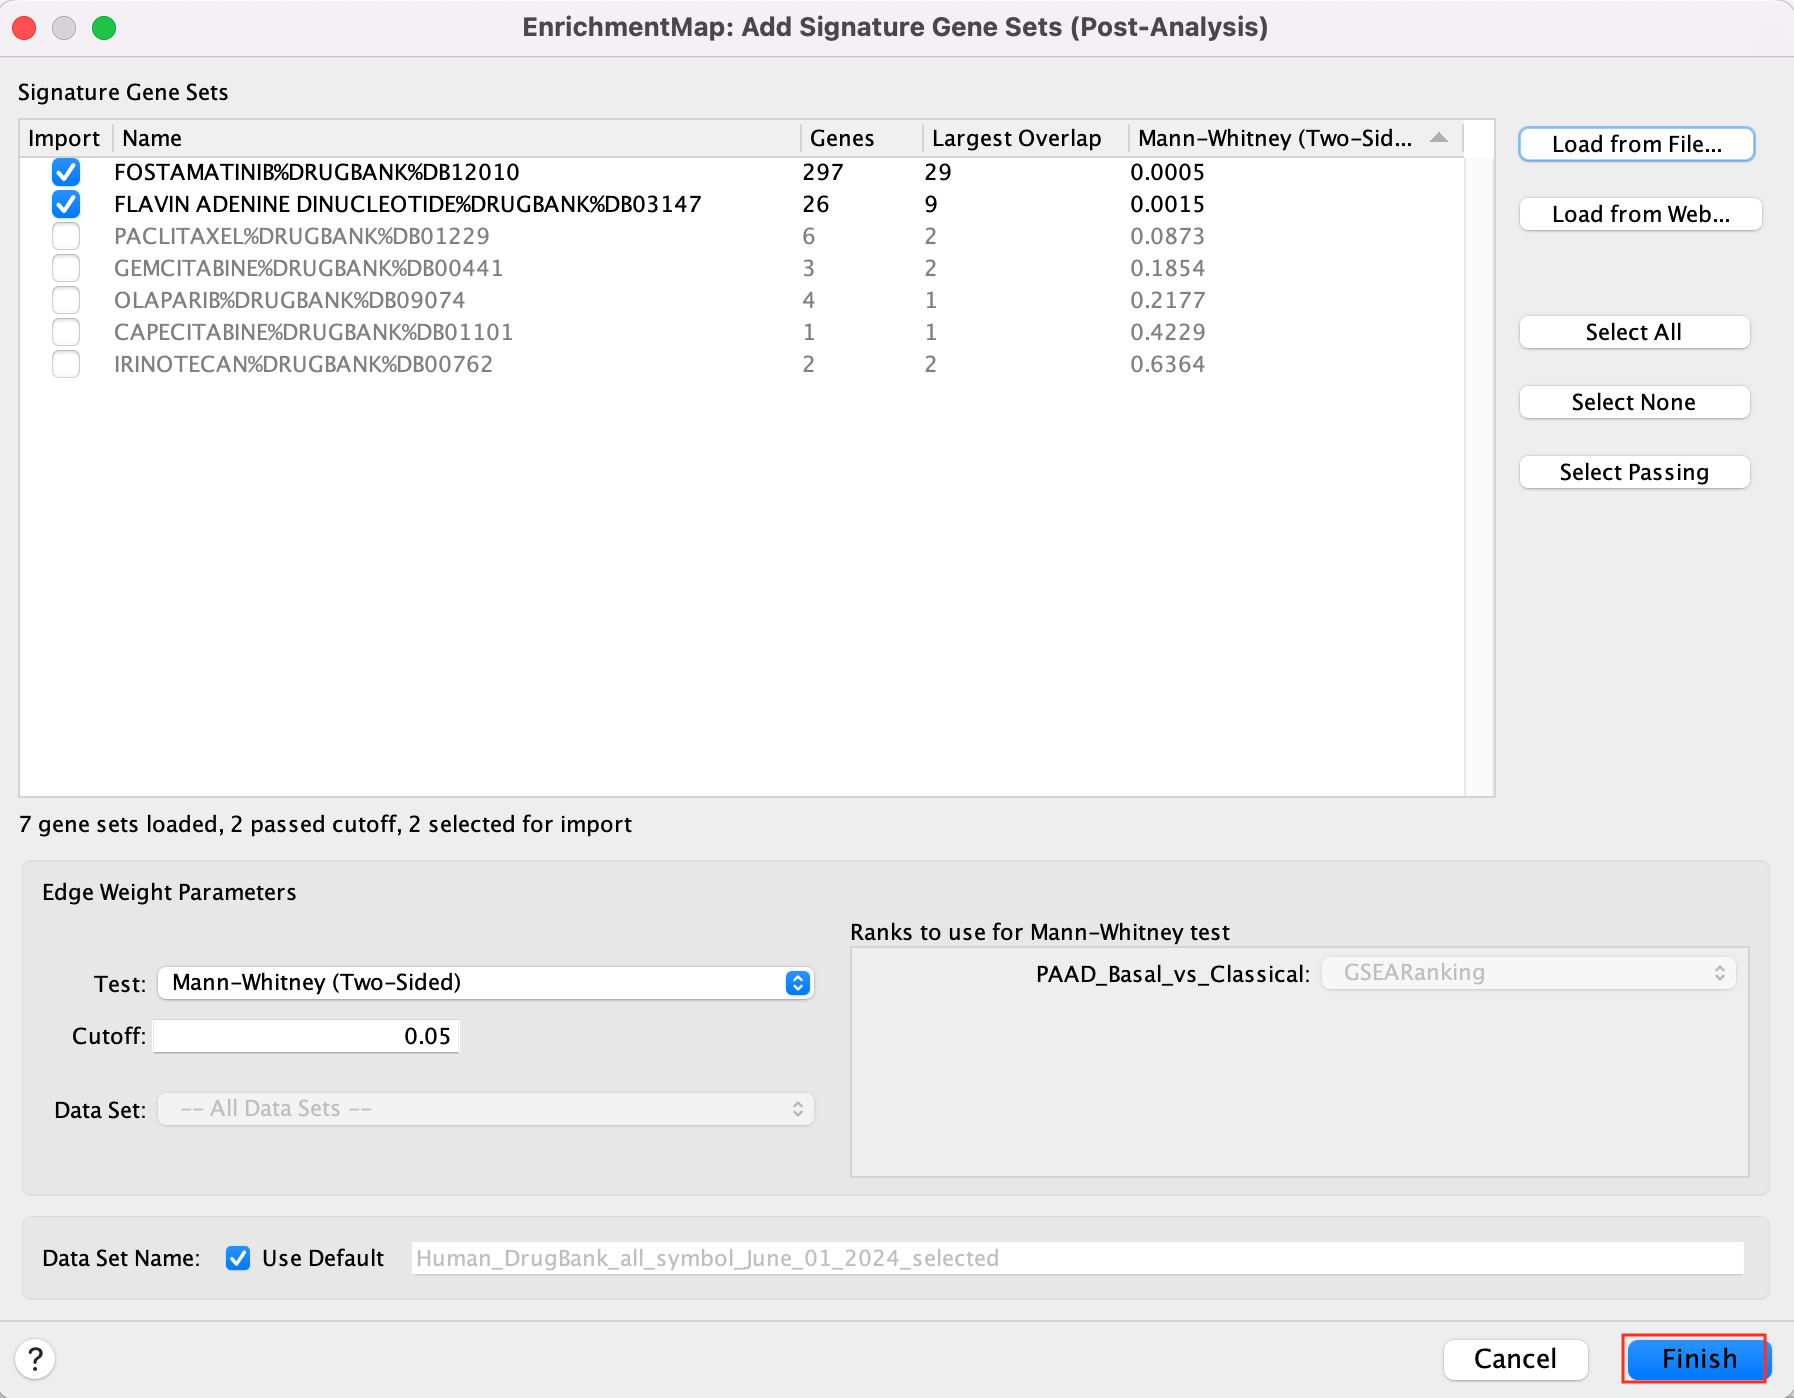1794x1398 pixels.
Task: Sort by the Genes column header
Action: (x=842, y=138)
